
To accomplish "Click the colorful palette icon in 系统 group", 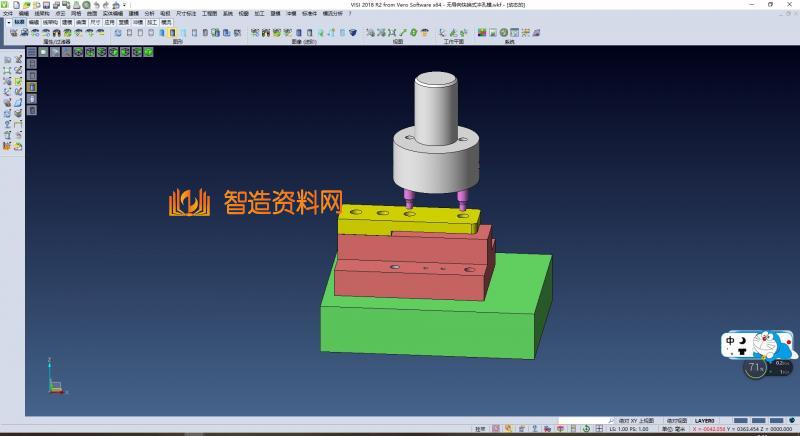I will [482, 33].
